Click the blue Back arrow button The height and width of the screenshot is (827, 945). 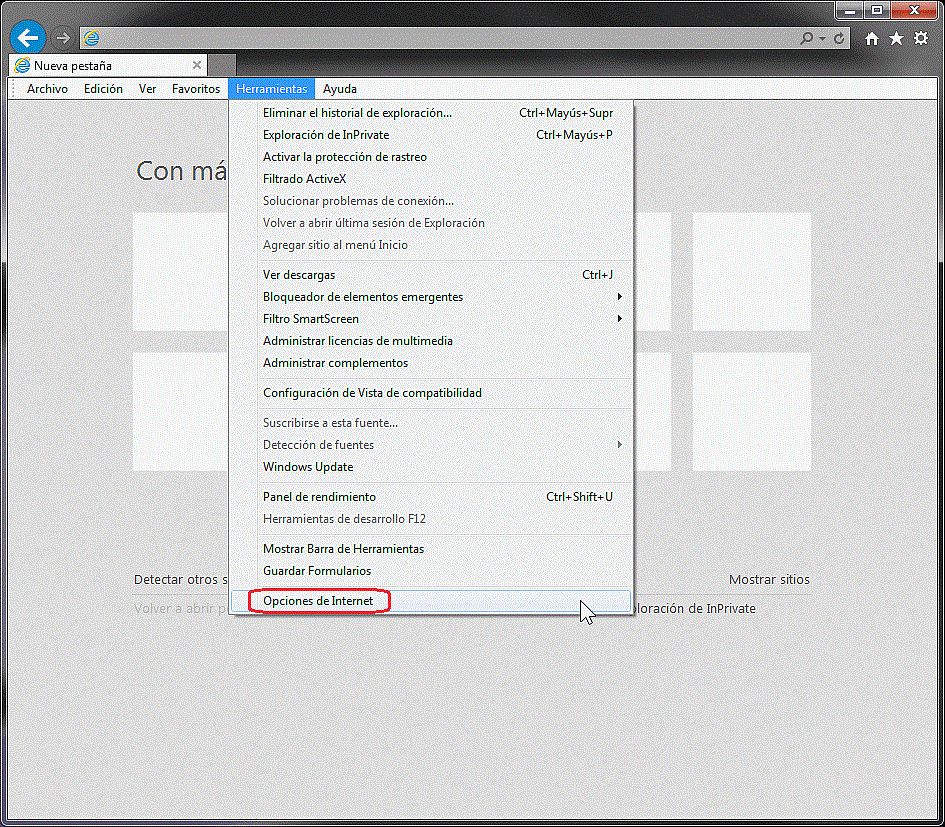click(x=28, y=38)
